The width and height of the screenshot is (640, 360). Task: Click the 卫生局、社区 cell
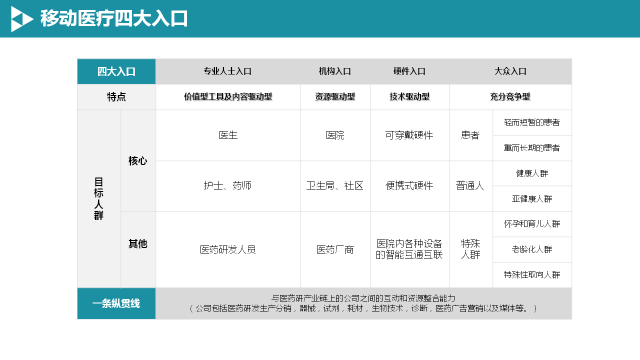[x=335, y=186]
